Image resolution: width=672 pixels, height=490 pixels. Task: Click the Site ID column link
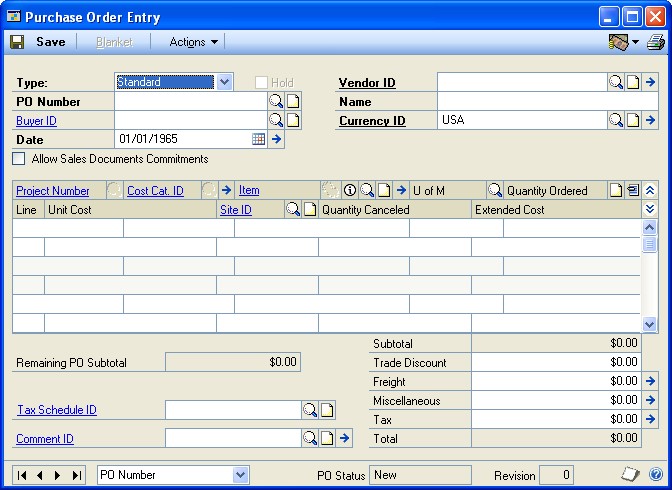point(236,210)
